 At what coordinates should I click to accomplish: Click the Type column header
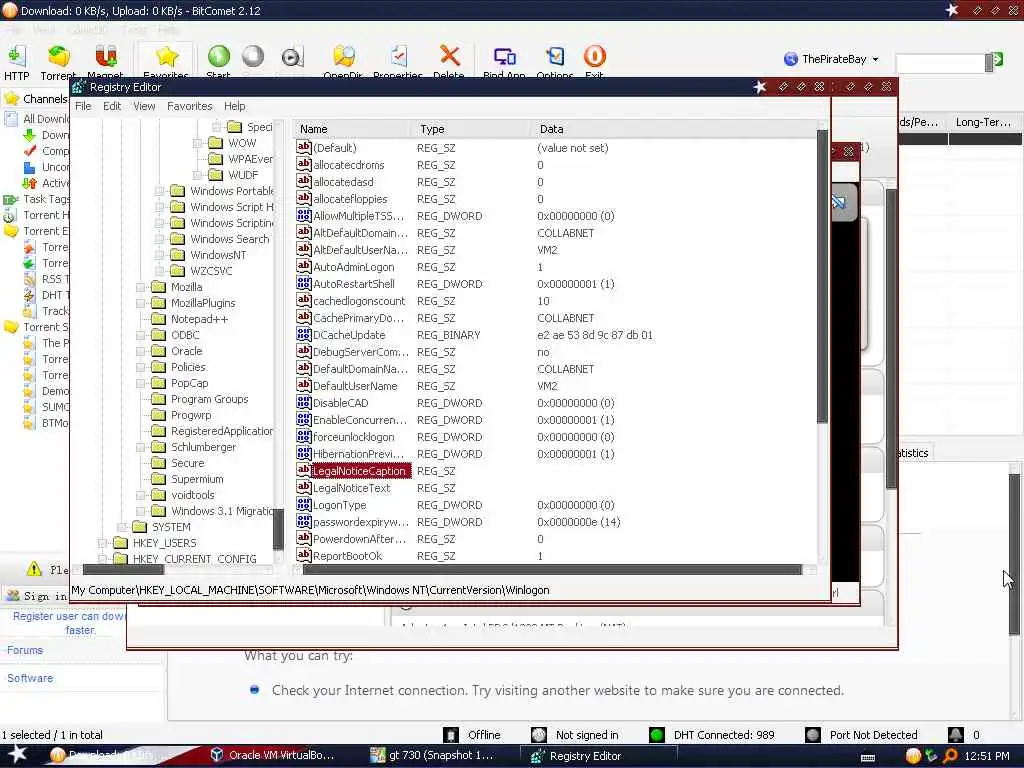pos(472,129)
